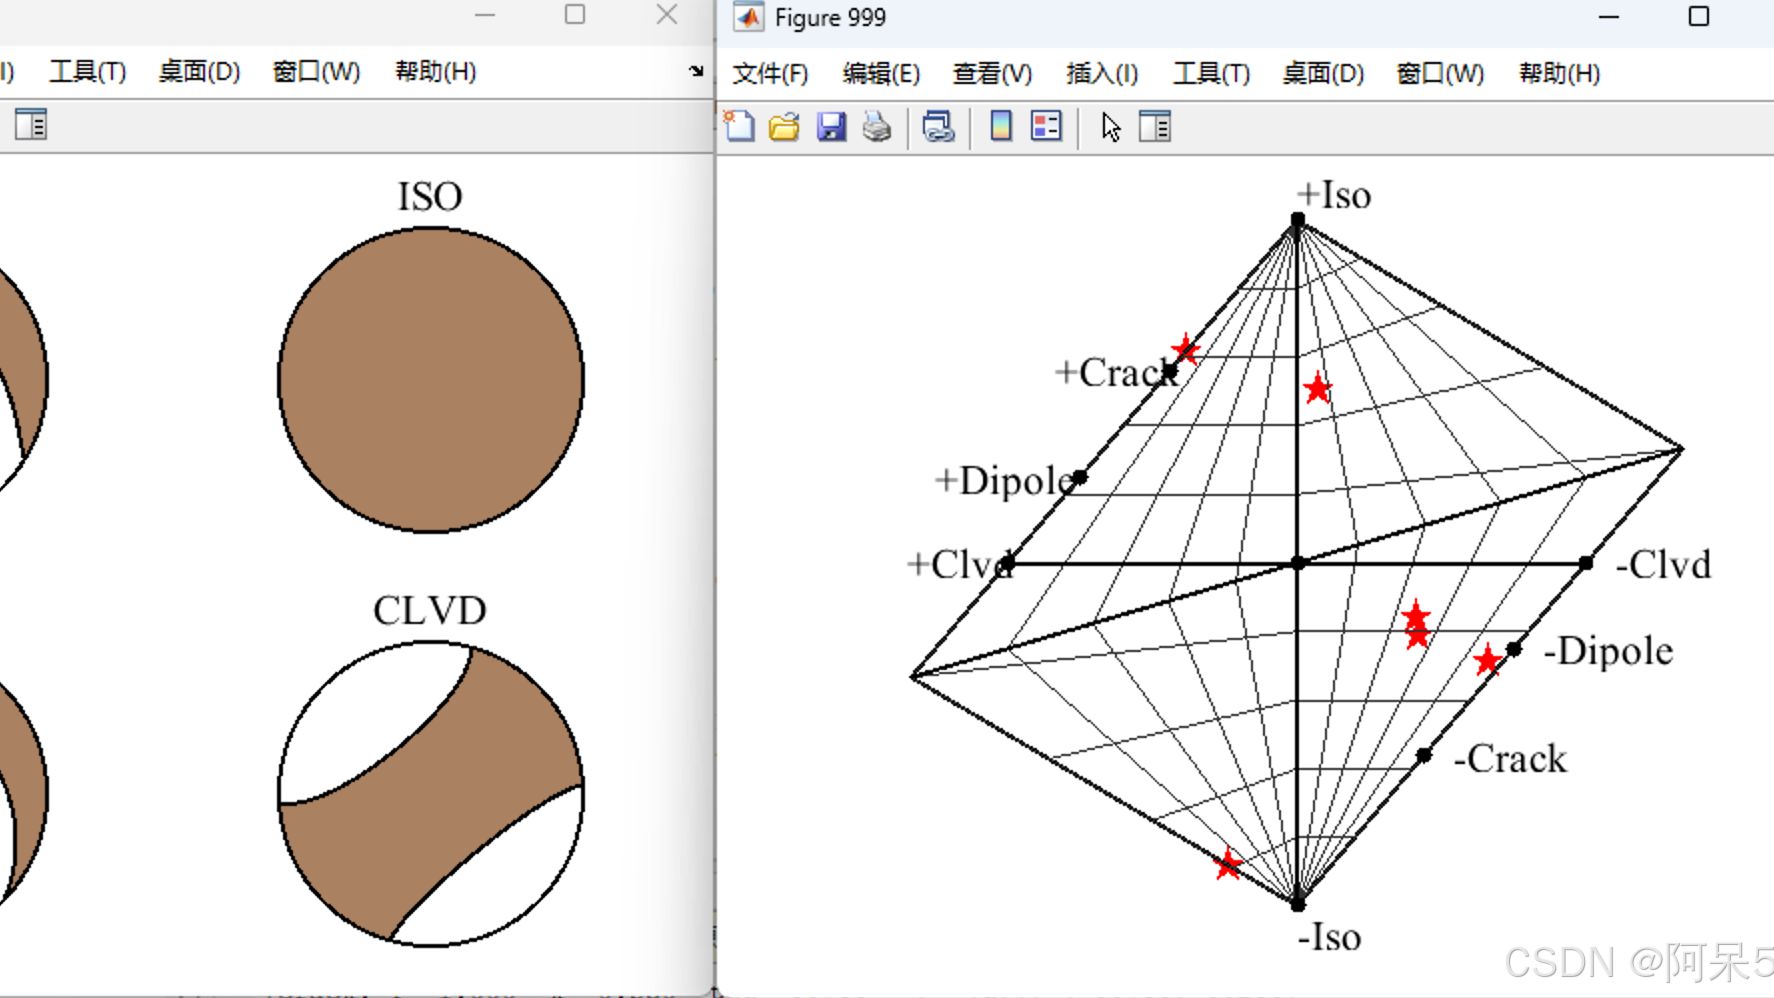Insert a legend into the plot
The height and width of the screenshot is (998, 1774).
[1045, 127]
